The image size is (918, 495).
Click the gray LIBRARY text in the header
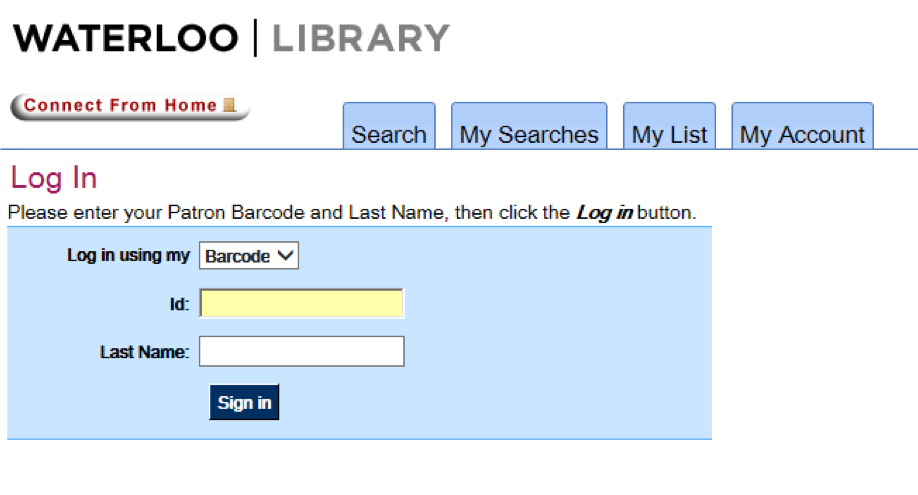(361, 38)
